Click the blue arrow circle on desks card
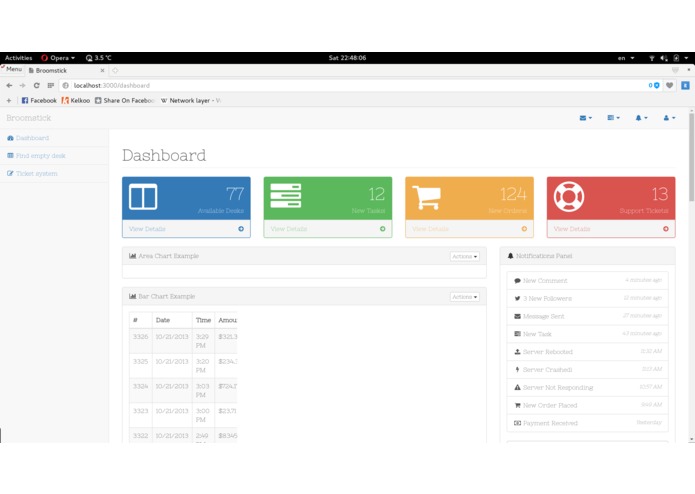Screen dimensions: 695x494 241,229
